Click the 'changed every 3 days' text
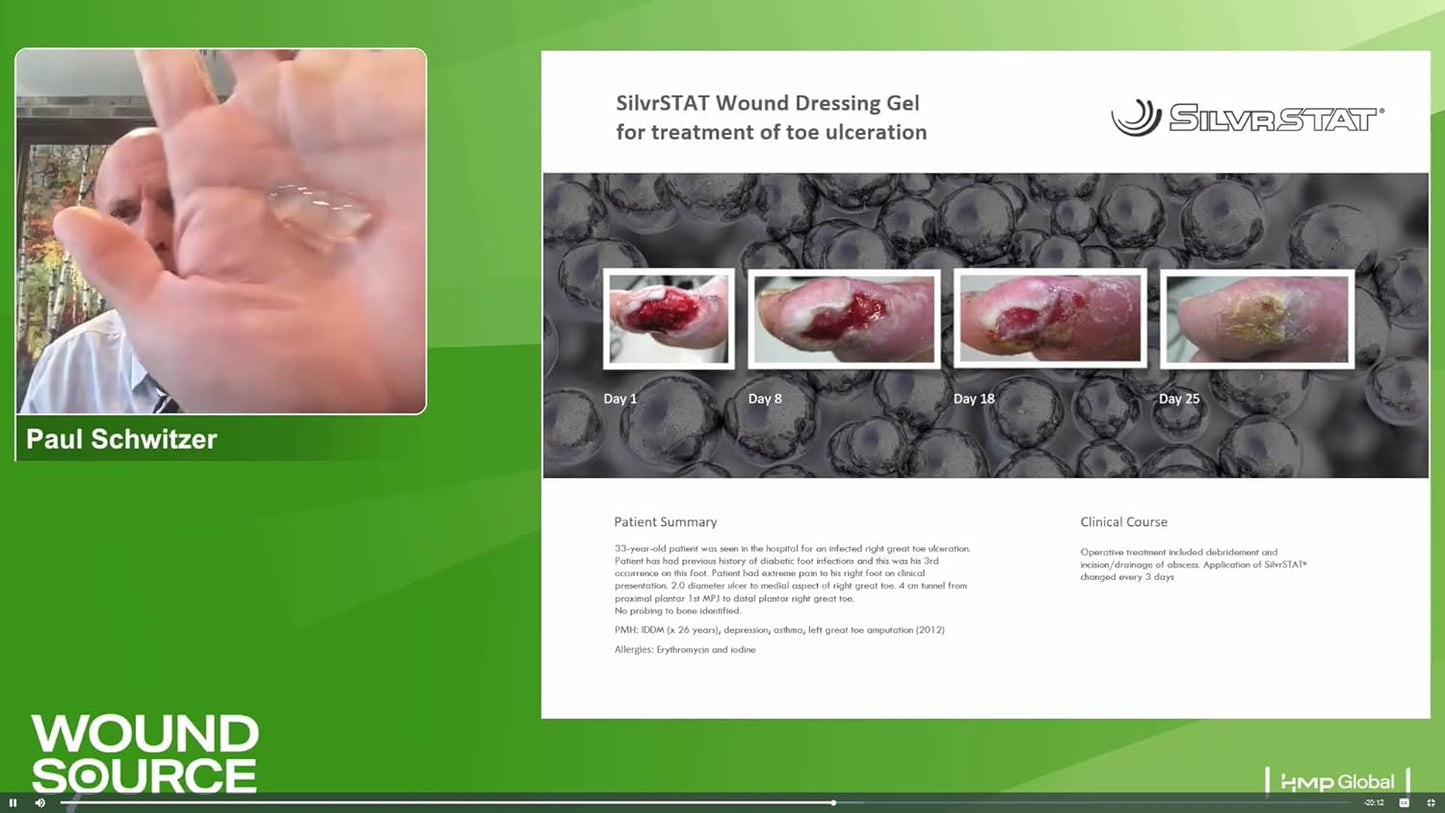 tap(1127, 578)
